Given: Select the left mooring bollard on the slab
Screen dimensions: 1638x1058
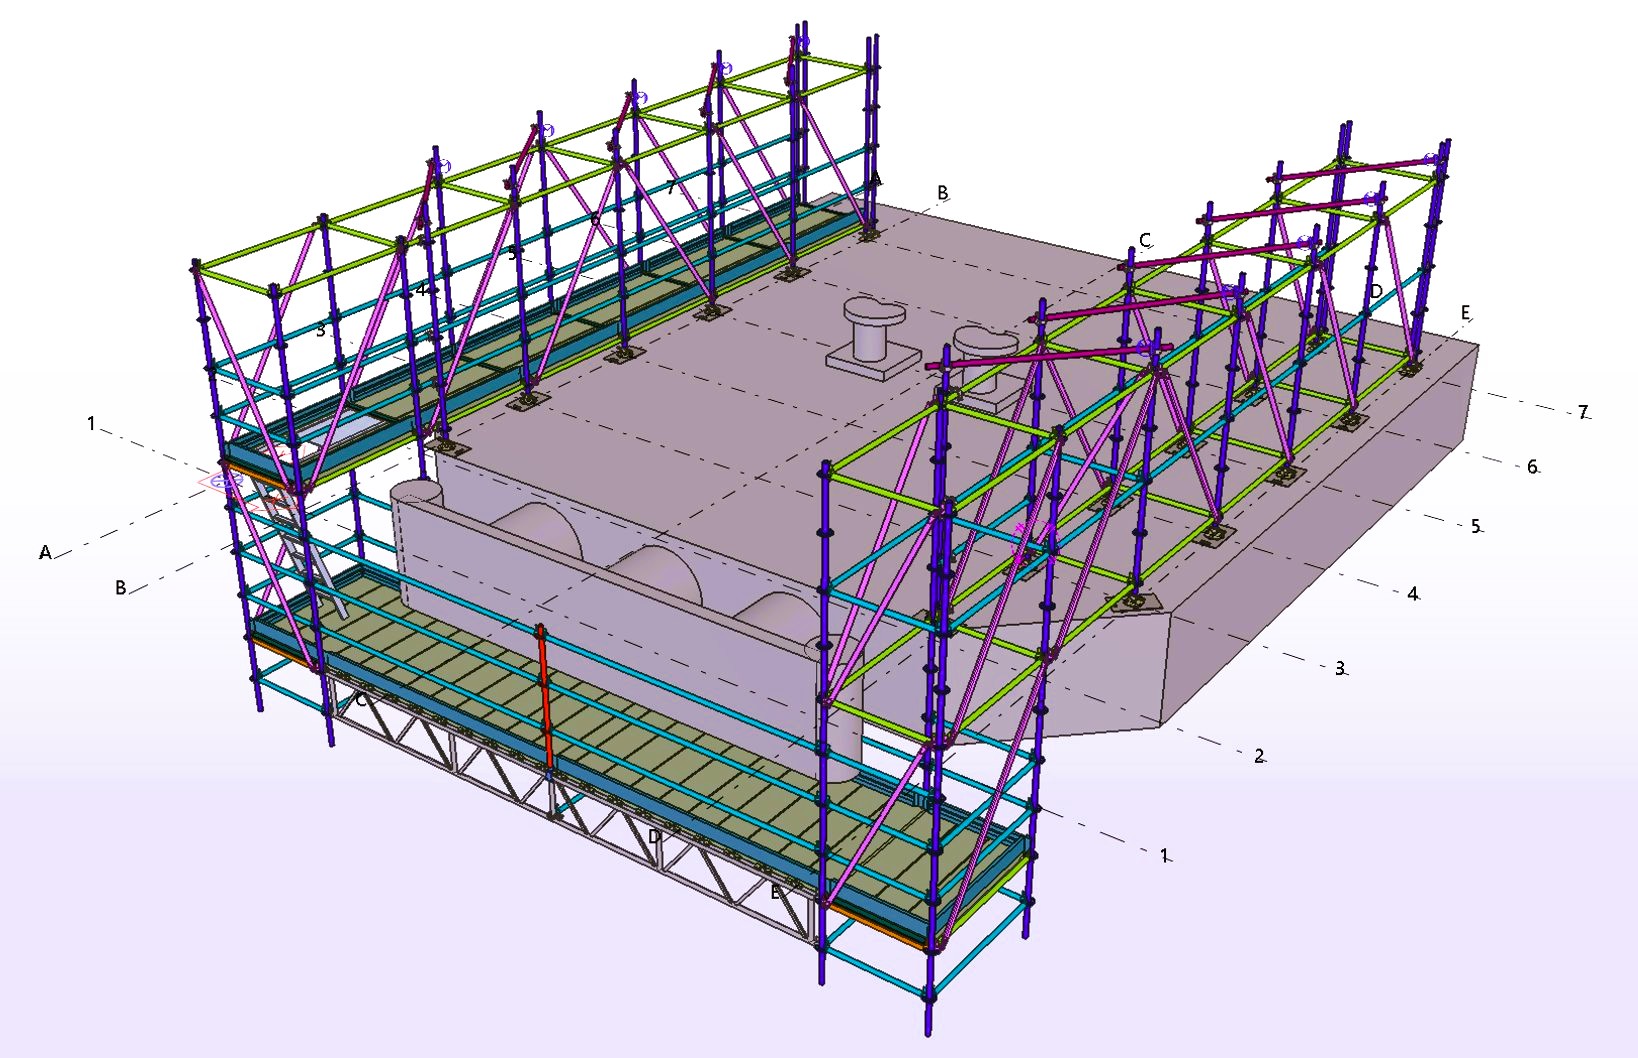Looking at the screenshot, I should click(874, 336).
